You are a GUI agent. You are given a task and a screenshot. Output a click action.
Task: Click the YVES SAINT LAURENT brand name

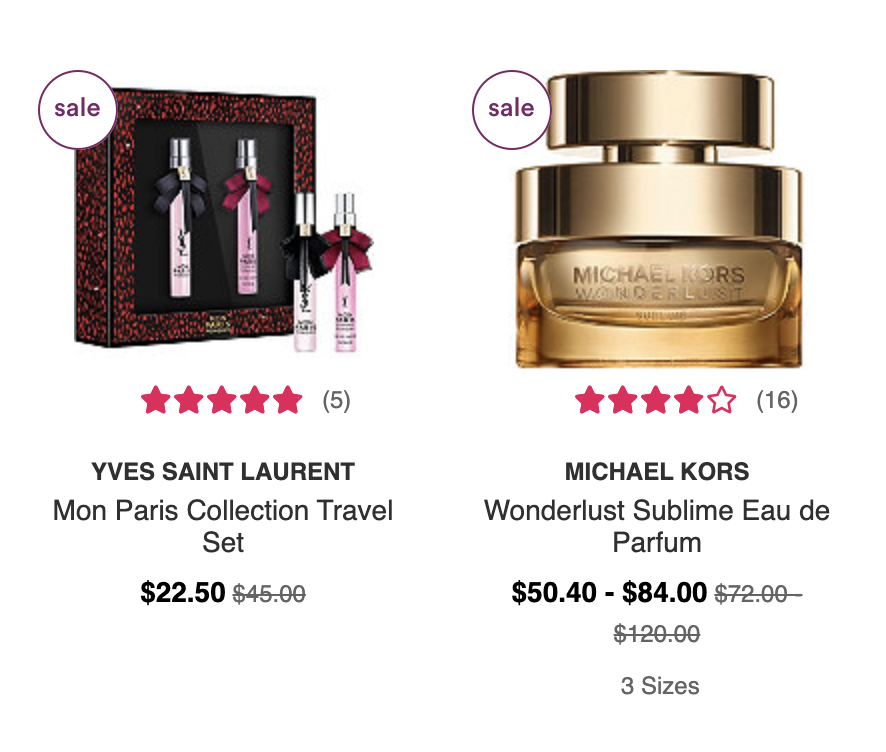(223, 471)
